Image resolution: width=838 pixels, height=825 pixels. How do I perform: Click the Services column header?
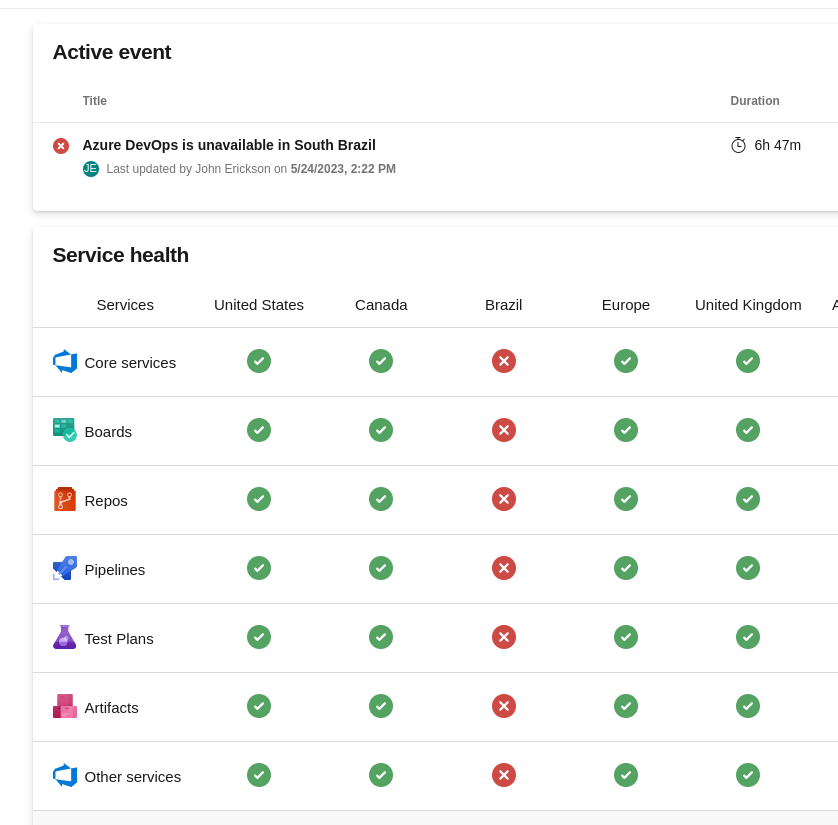click(x=125, y=305)
